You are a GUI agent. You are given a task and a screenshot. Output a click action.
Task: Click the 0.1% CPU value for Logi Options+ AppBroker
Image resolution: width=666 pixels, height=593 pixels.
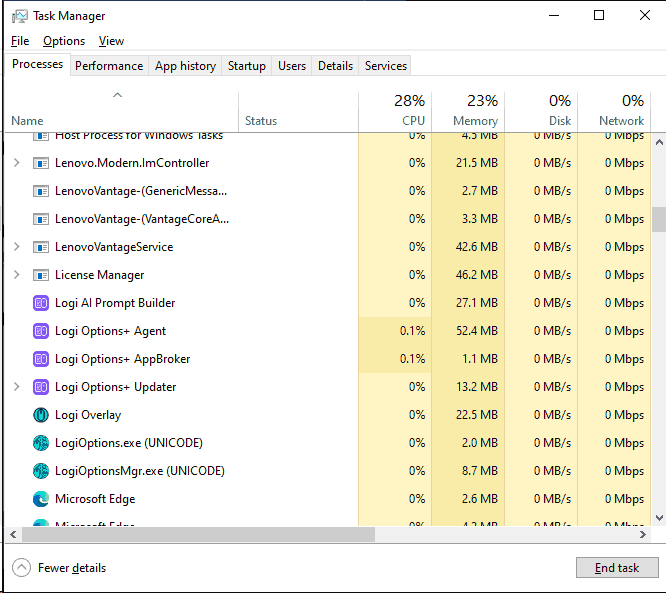pyautogui.click(x=412, y=359)
